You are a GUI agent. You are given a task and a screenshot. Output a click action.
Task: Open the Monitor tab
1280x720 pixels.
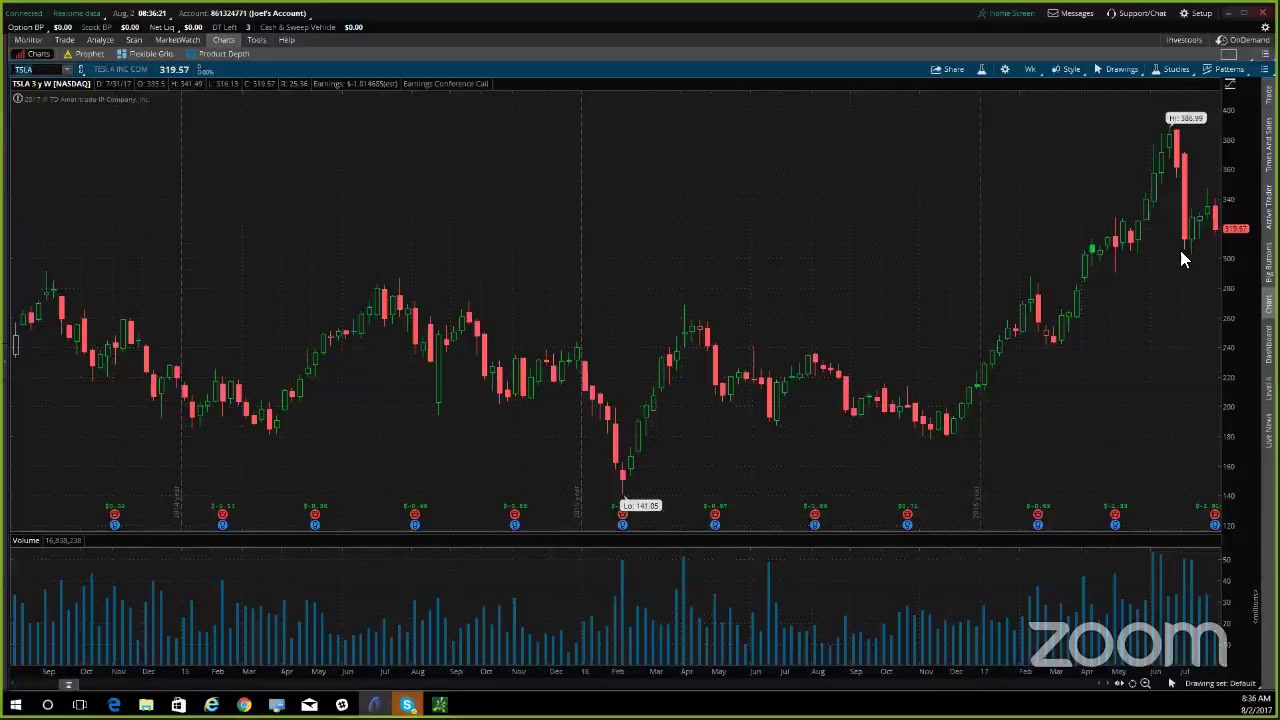click(28, 40)
